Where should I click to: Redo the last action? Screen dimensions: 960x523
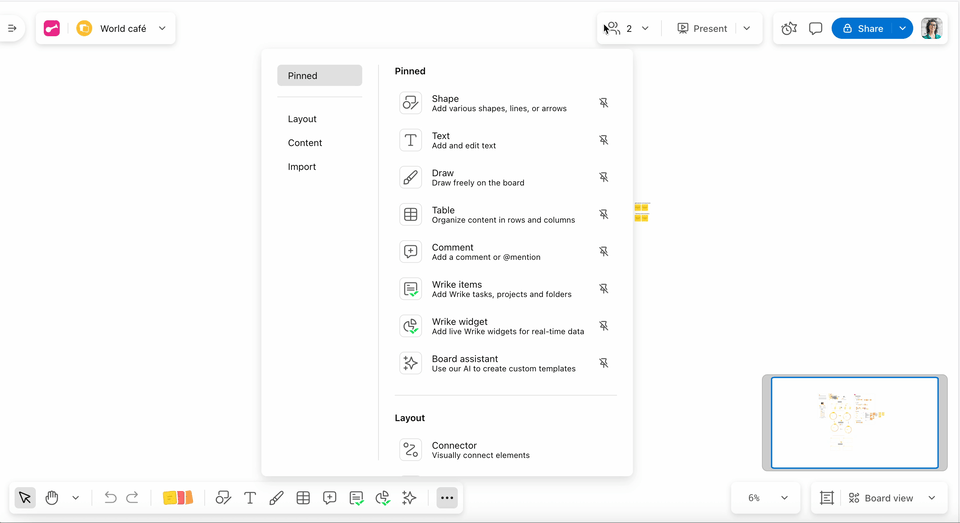click(x=132, y=498)
